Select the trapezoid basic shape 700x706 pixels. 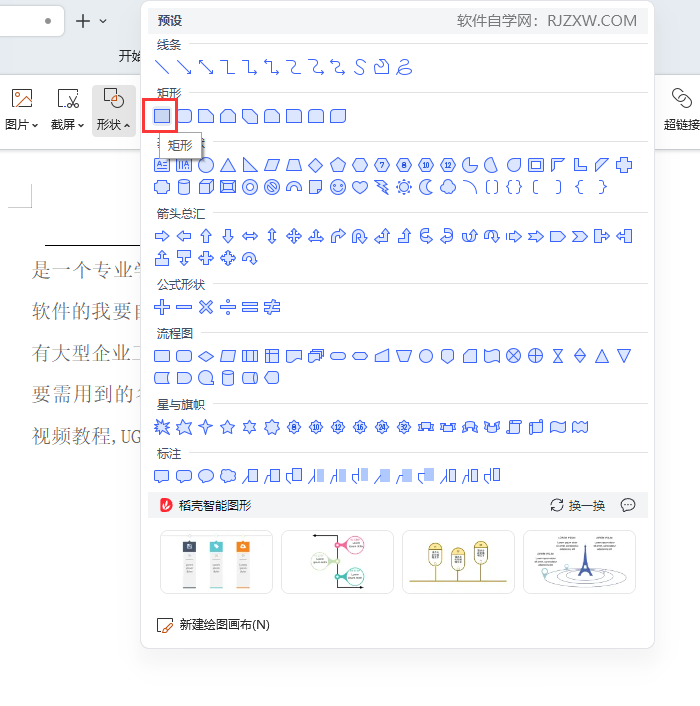coord(294,165)
